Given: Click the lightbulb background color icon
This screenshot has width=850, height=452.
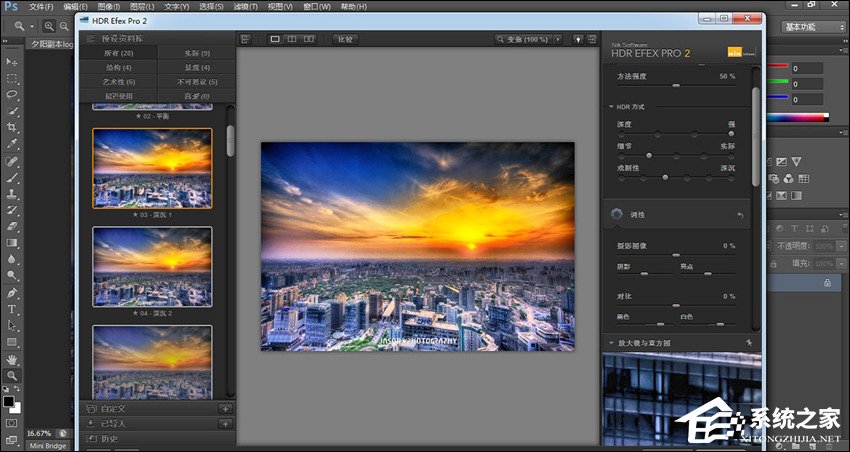Looking at the screenshot, I should point(577,40).
